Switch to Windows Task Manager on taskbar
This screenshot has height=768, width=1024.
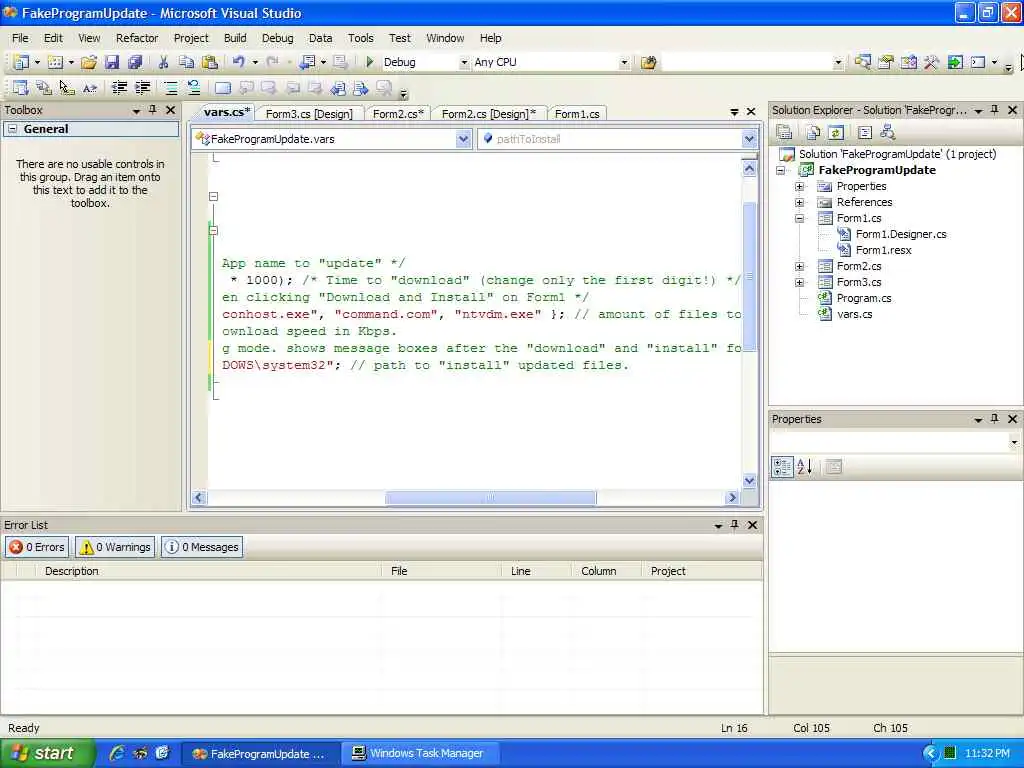421,753
